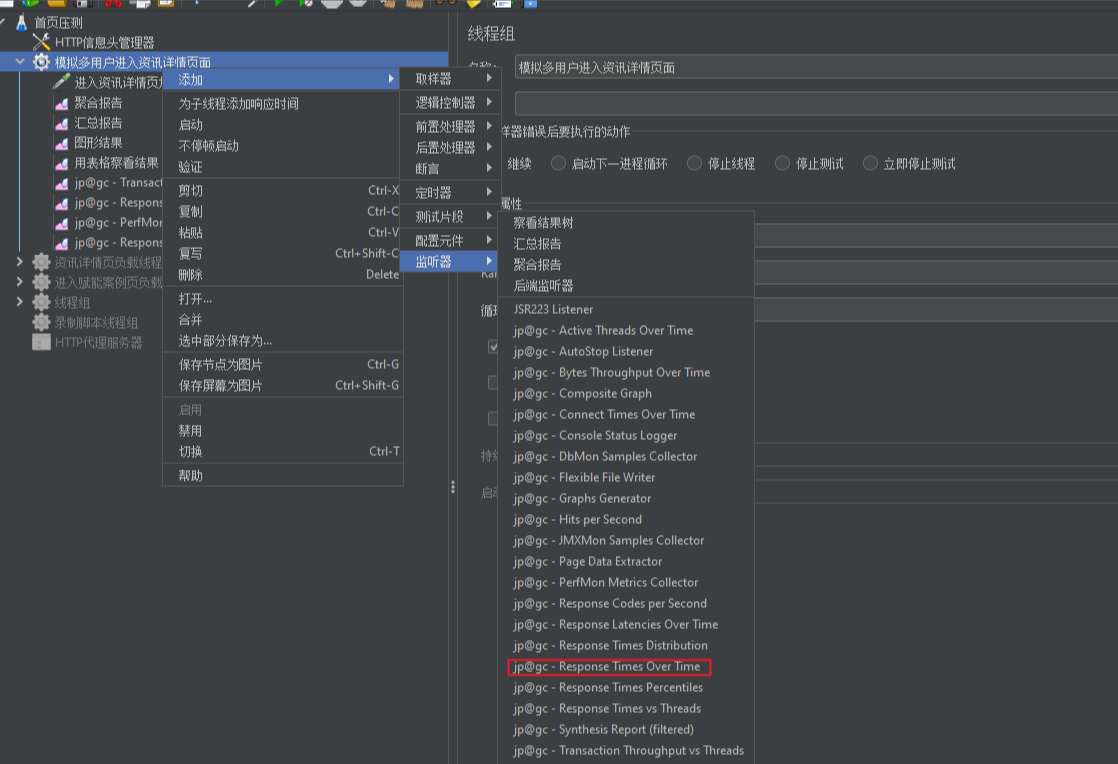The height and width of the screenshot is (764, 1118).
Task: Select the 汇总报告 listener icon in tree
Action: 61,123
